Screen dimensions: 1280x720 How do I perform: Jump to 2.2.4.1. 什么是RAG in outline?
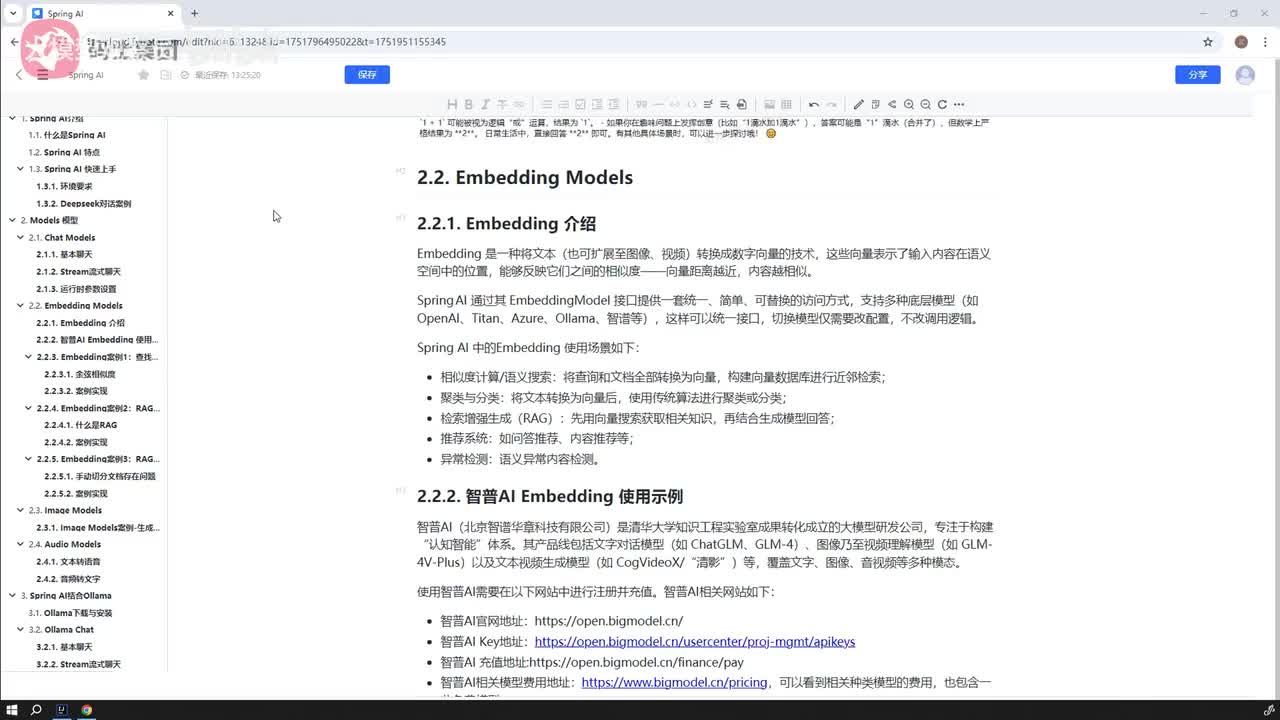(x=81, y=425)
